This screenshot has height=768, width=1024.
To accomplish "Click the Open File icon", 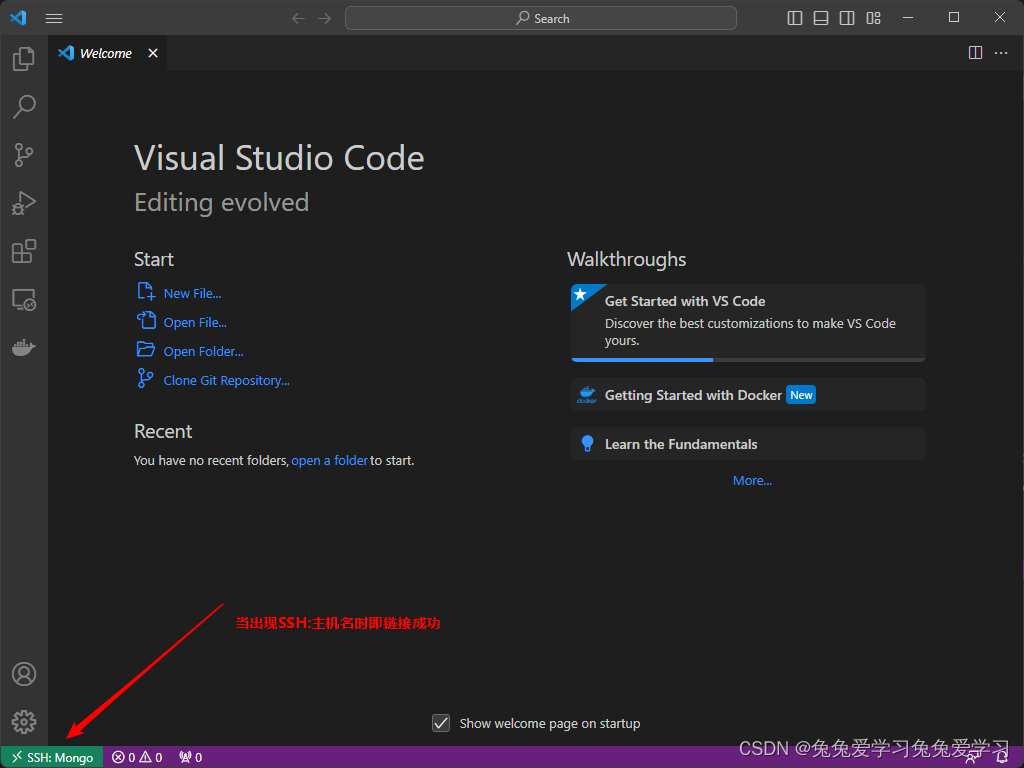I will click(146, 320).
